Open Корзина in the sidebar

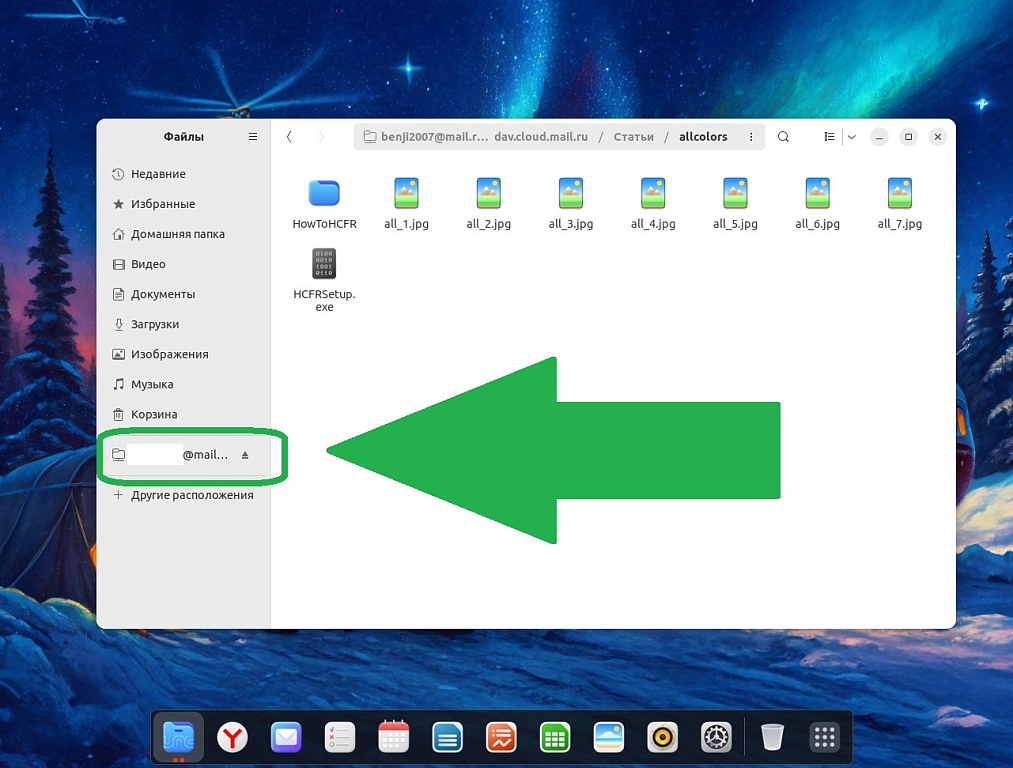click(x=154, y=414)
